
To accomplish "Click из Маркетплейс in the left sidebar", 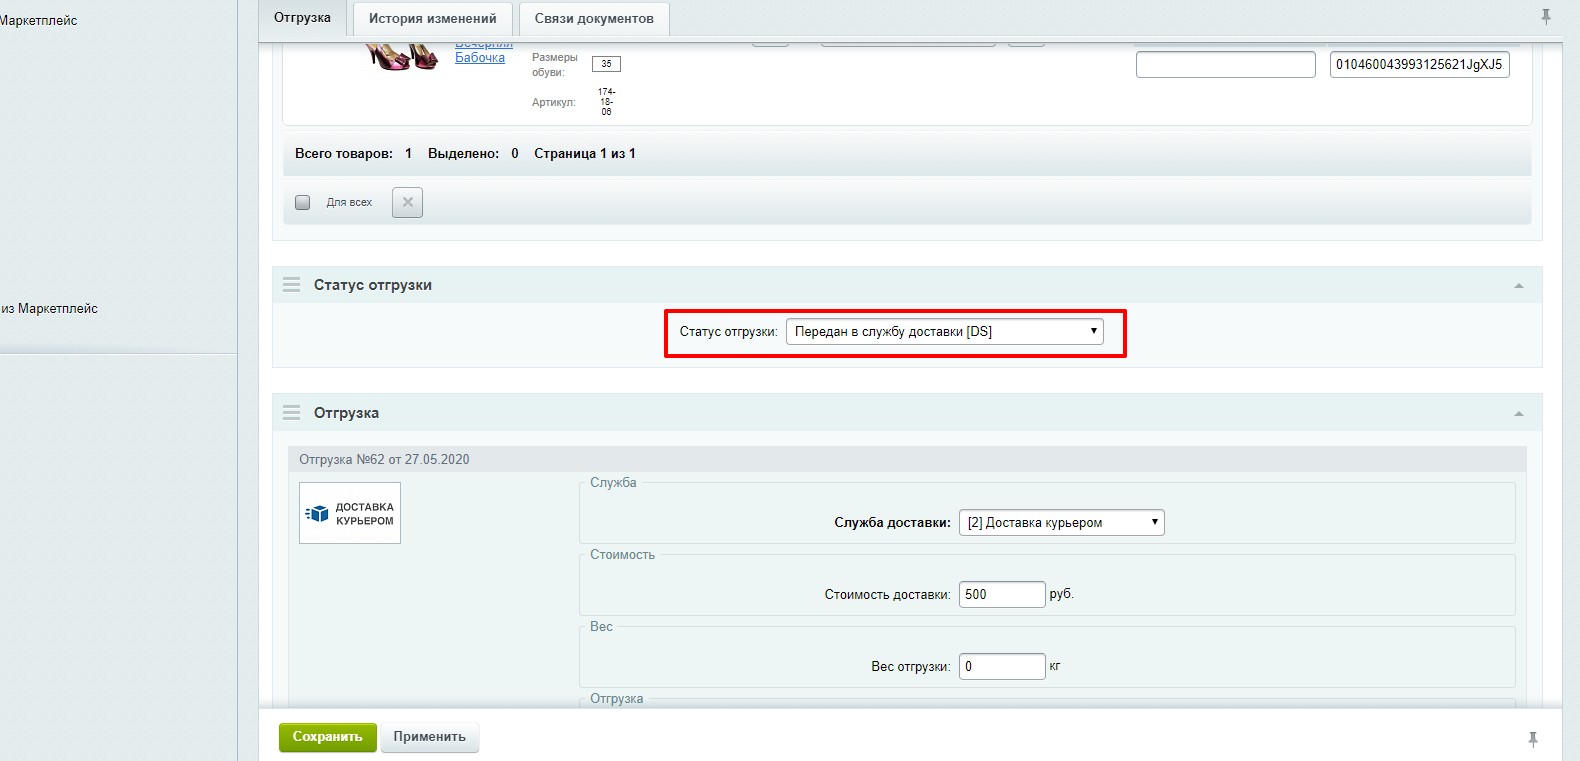I will point(49,308).
